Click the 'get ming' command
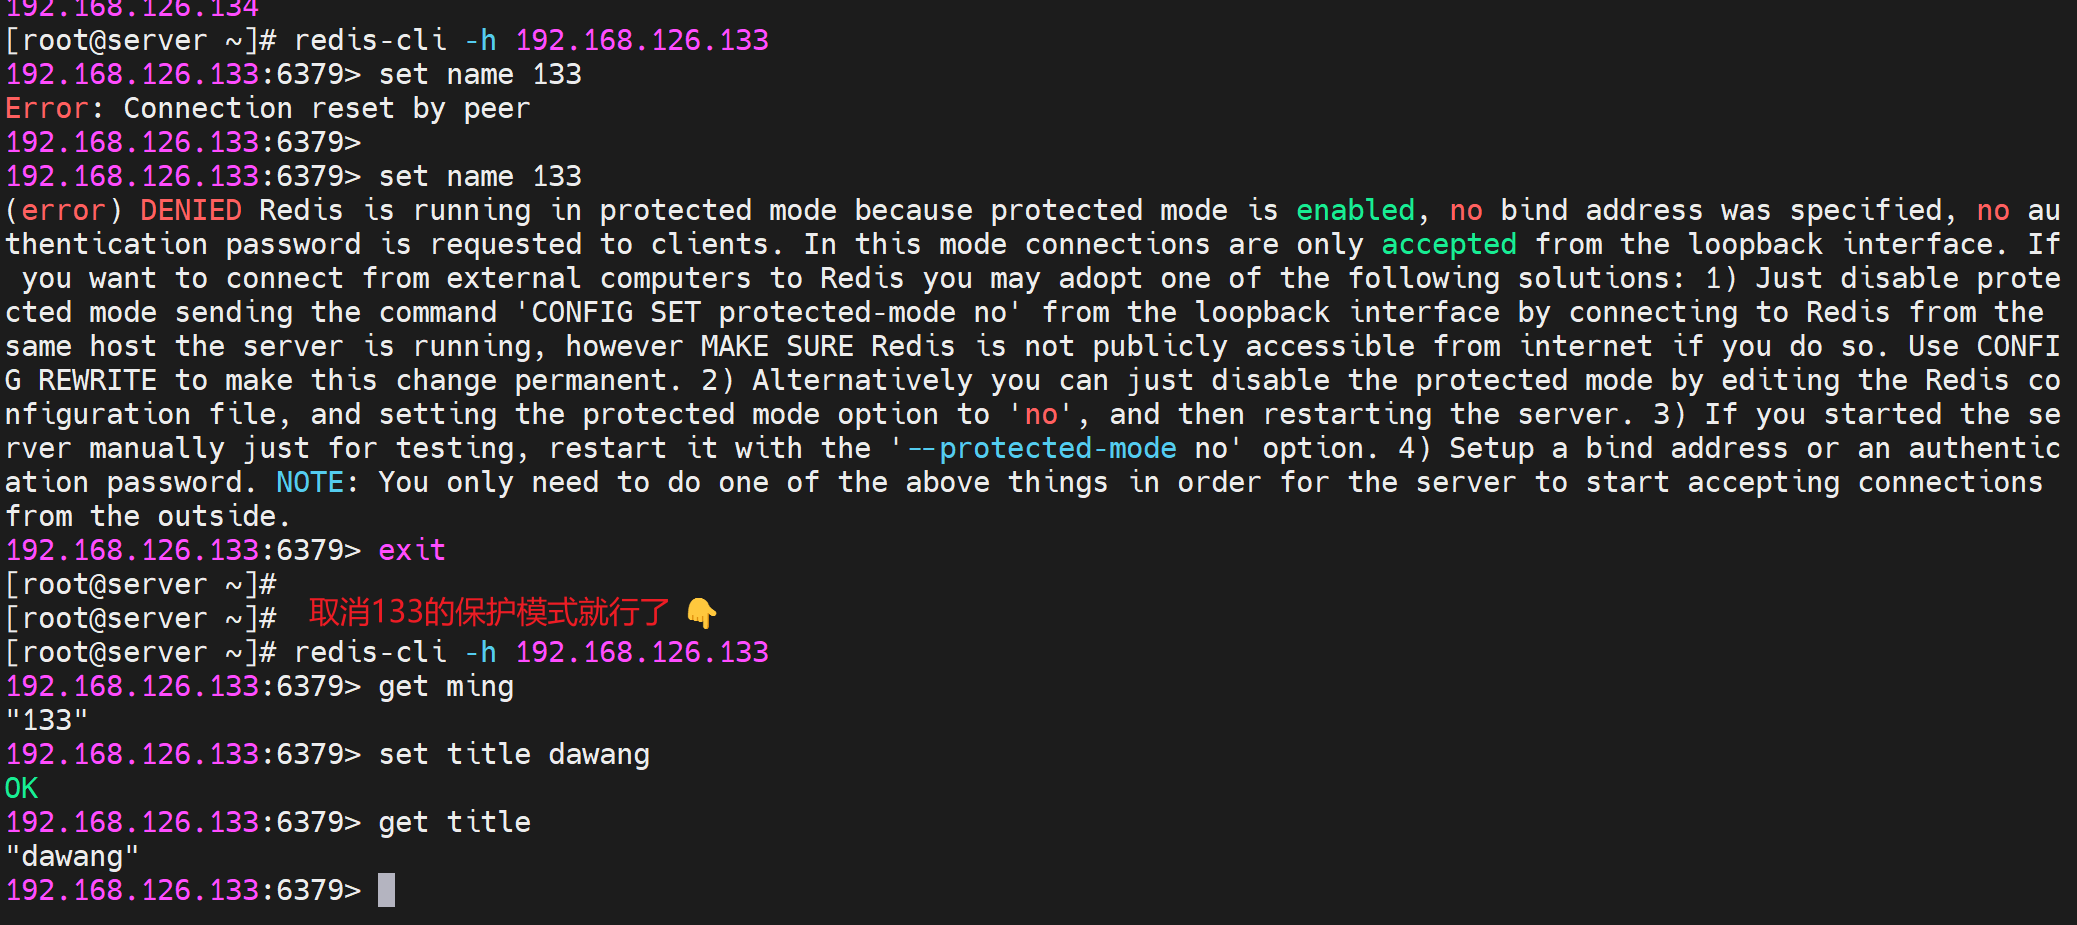2077x925 pixels. click(x=446, y=686)
